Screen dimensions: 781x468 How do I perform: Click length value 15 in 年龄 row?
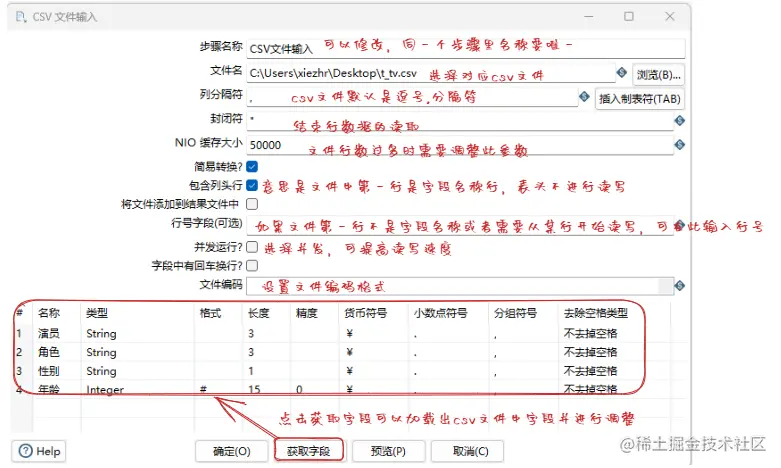tap(254, 389)
